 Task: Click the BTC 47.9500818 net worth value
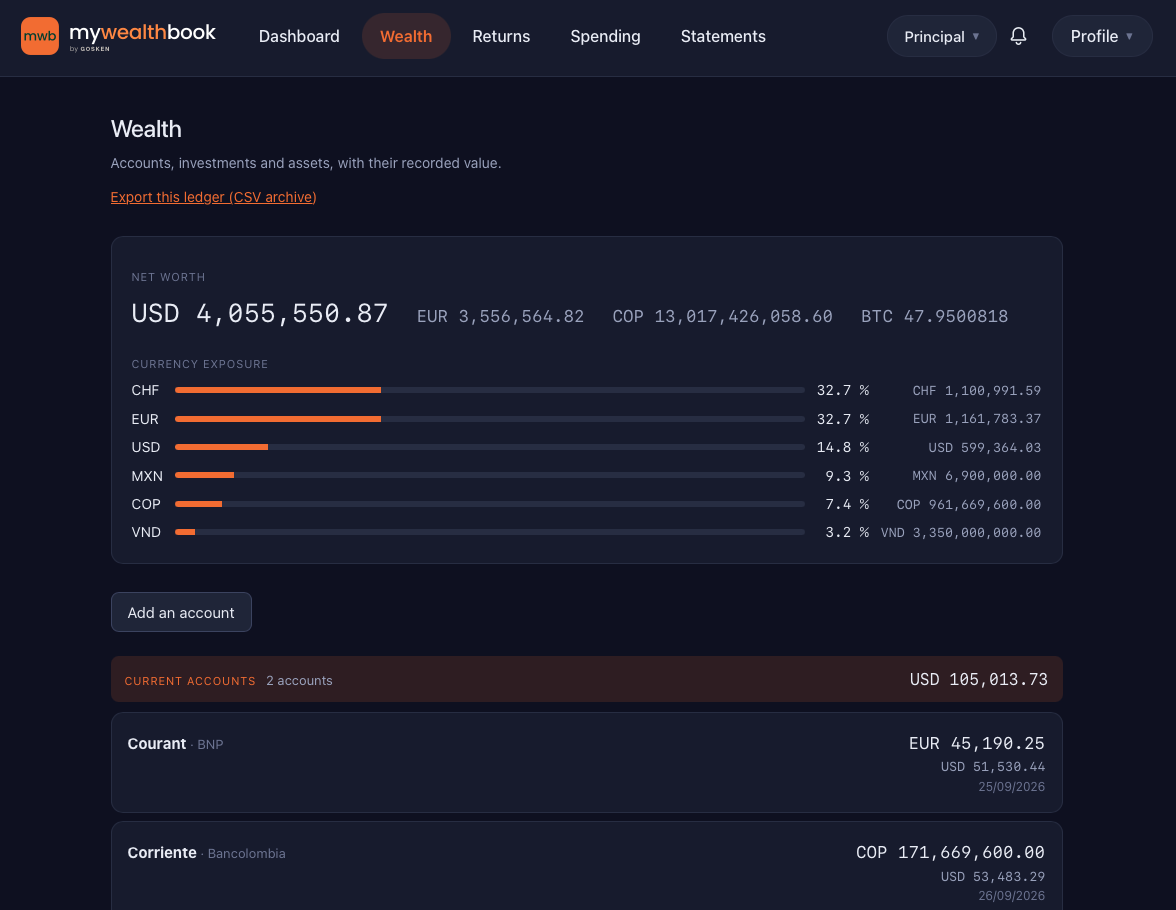pyautogui.click(x=934, y=317)
